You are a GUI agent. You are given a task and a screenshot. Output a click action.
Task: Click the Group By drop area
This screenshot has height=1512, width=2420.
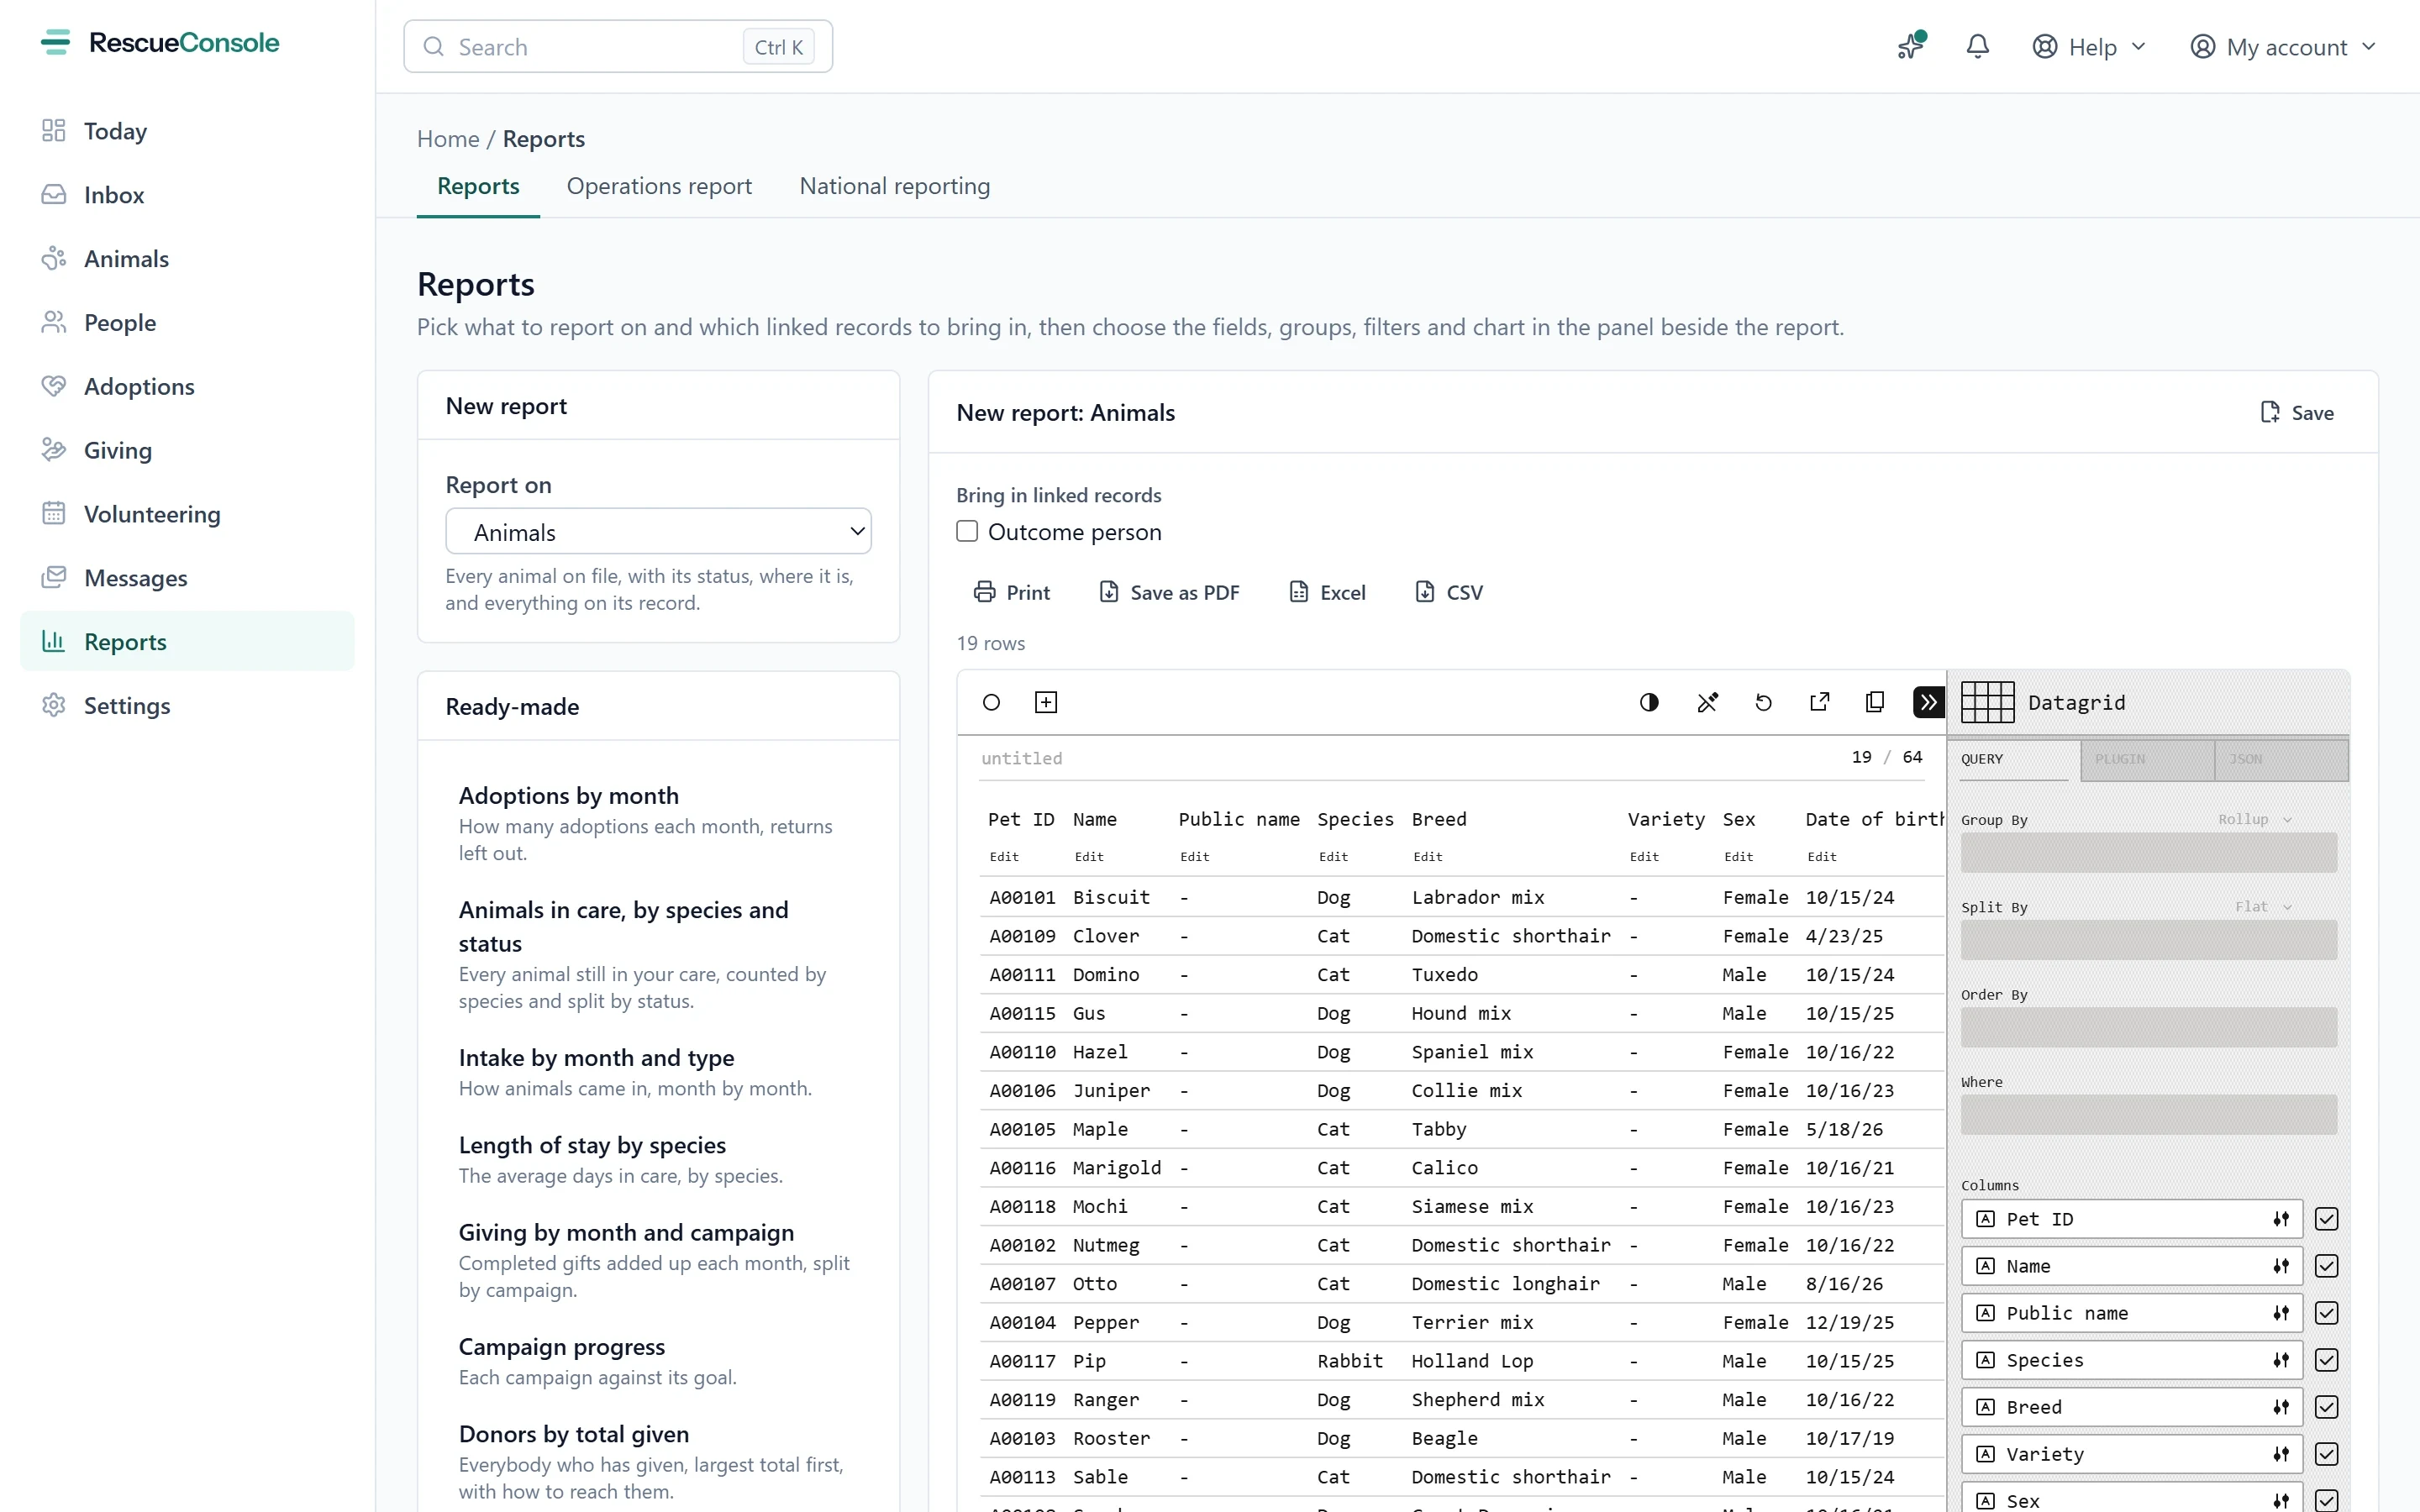click(2148, 852)
